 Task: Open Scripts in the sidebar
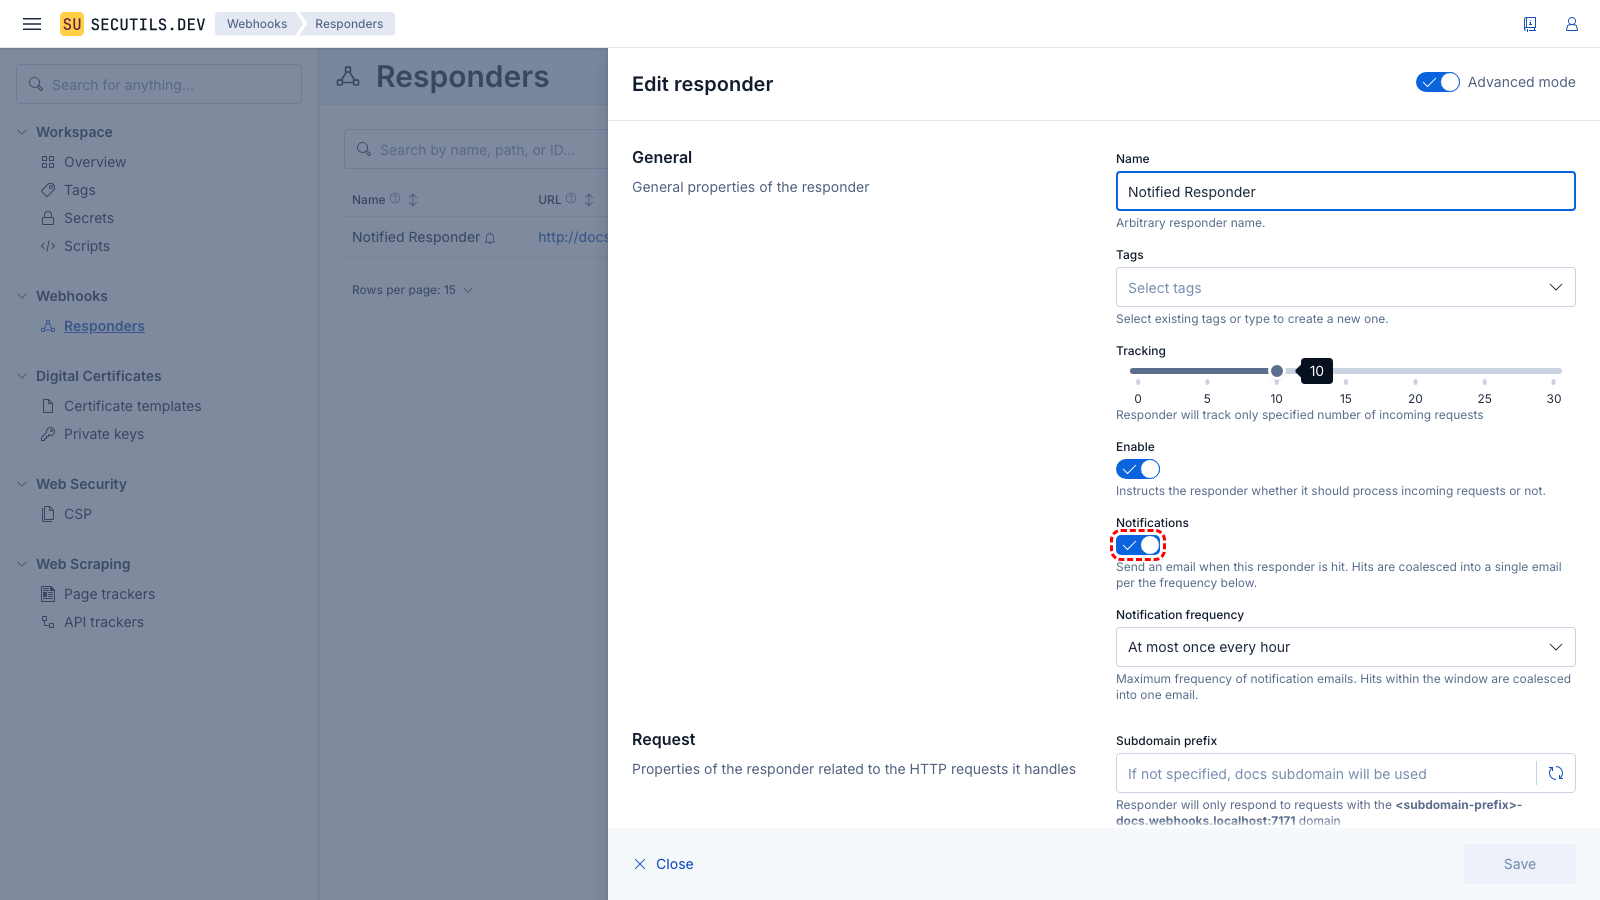[87, 246]
